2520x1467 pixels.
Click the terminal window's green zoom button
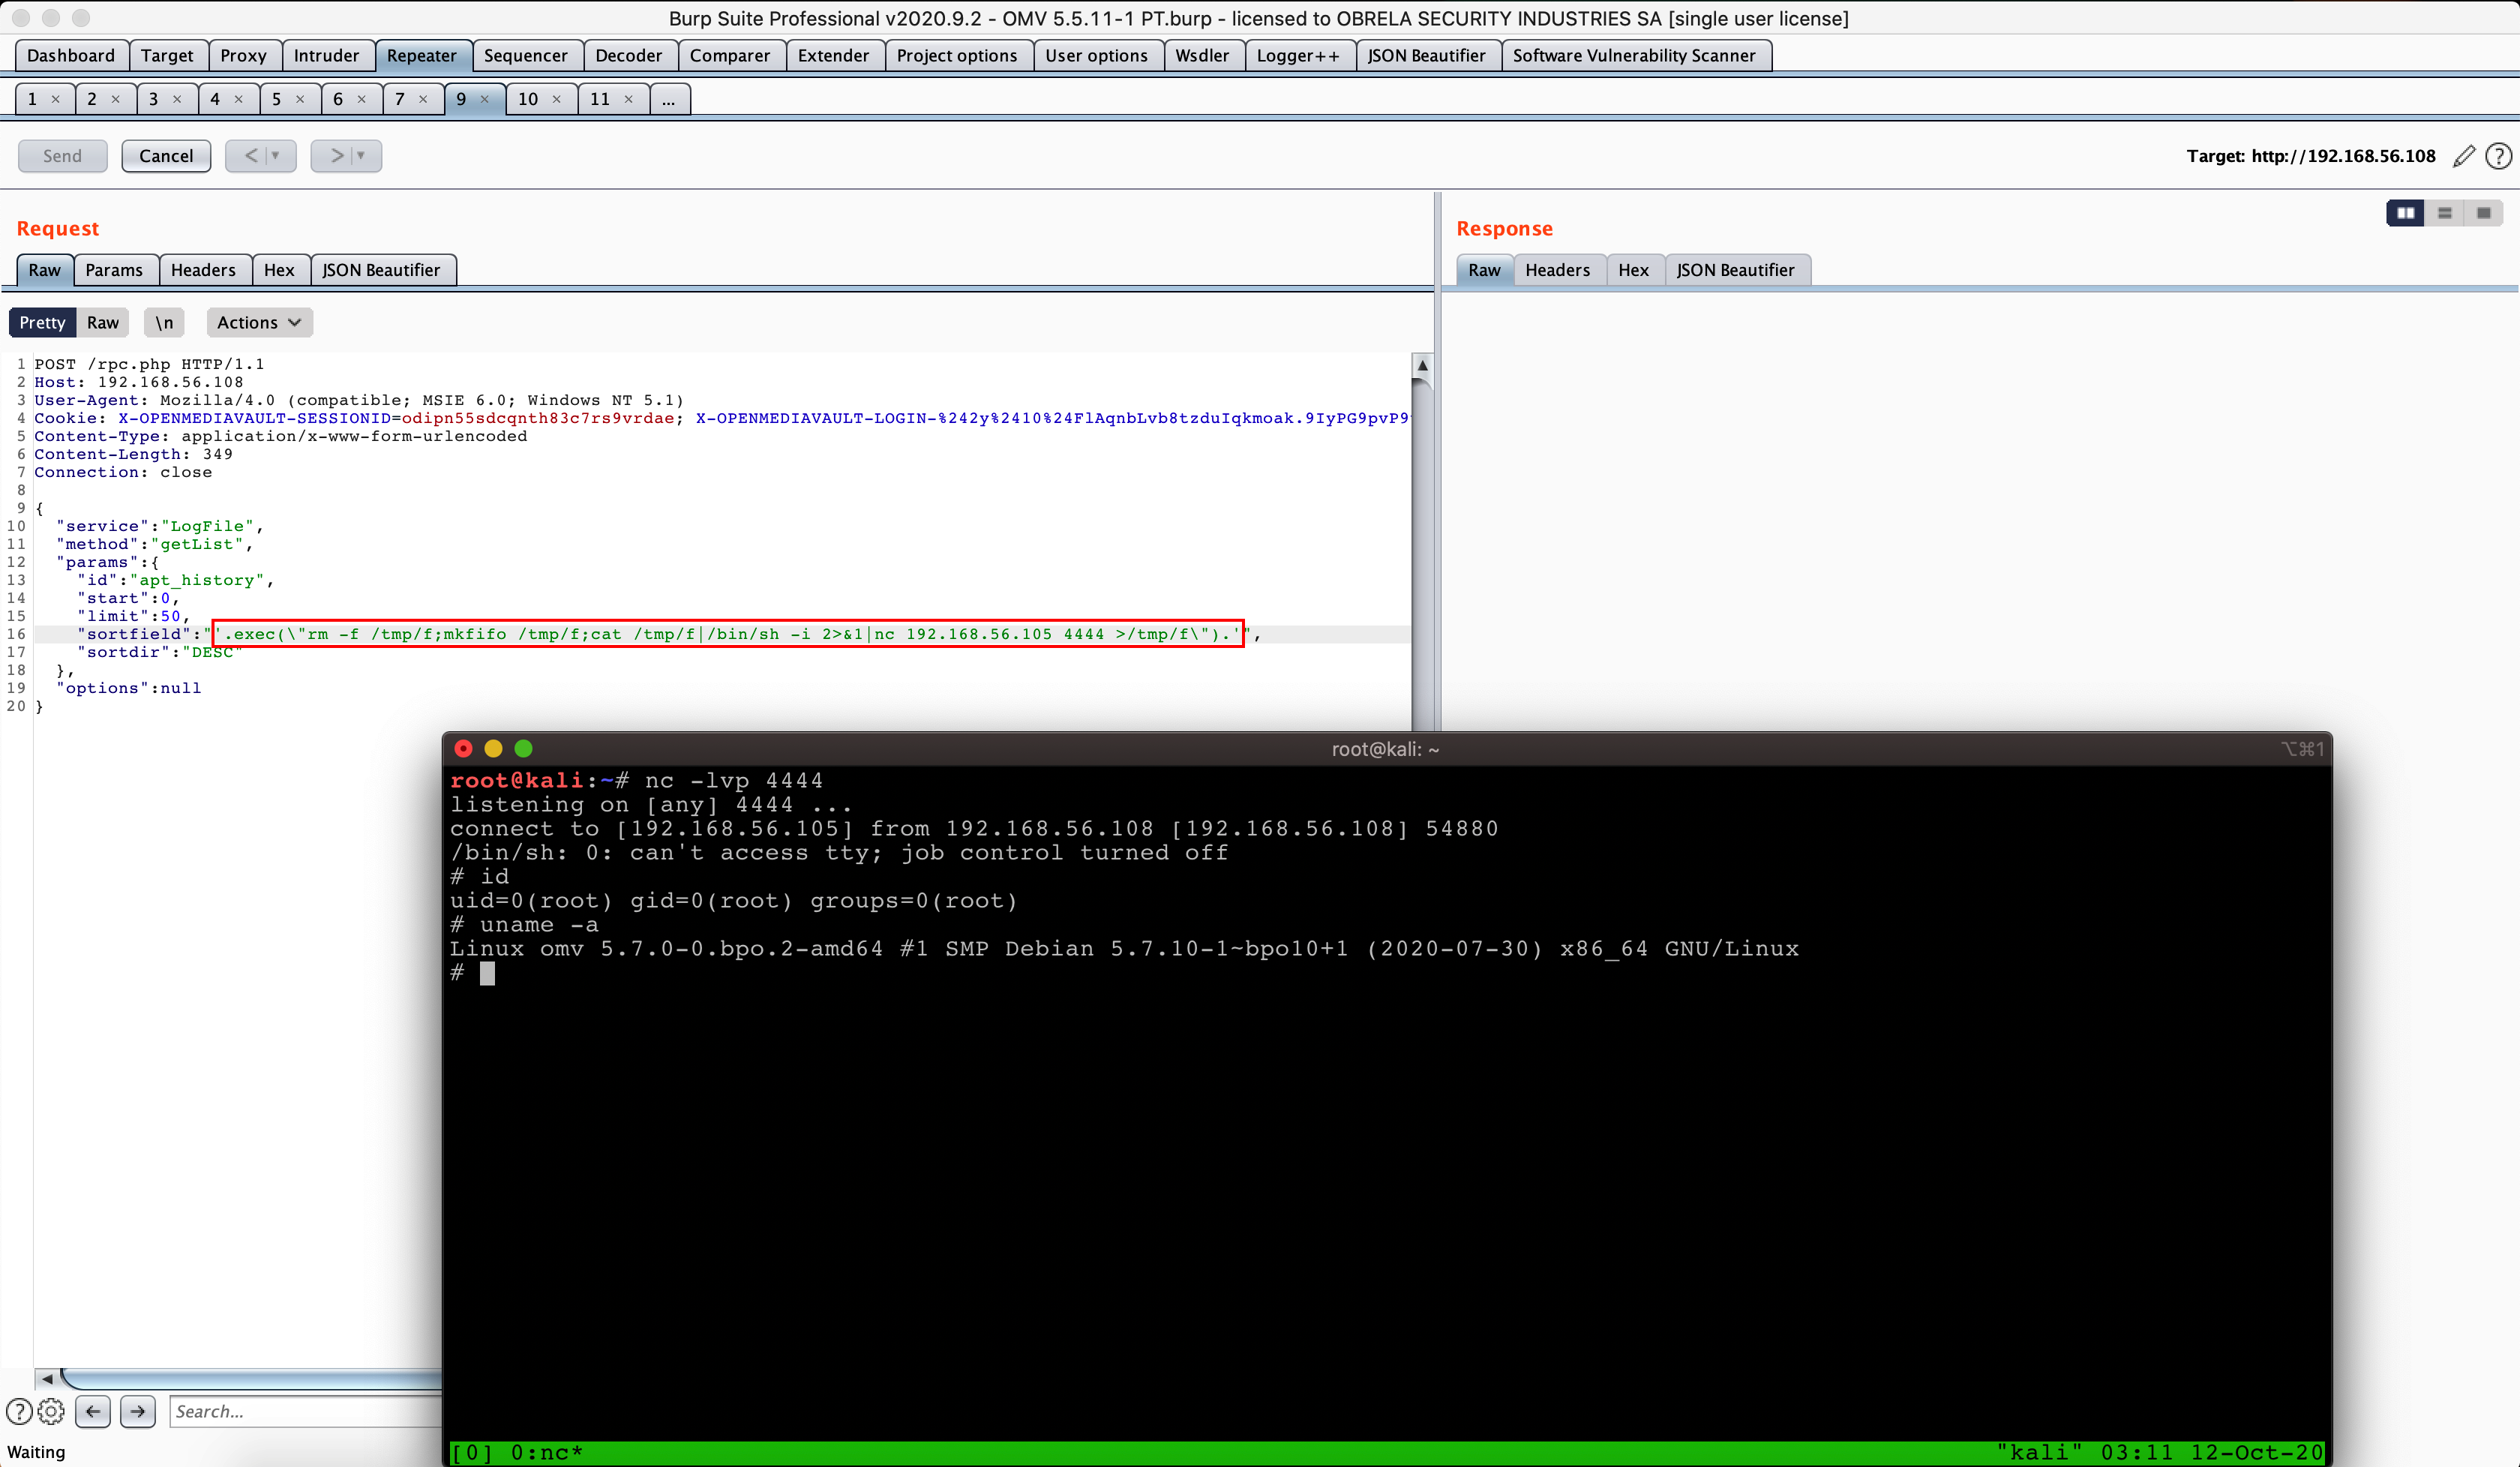(x=523, y=749)
